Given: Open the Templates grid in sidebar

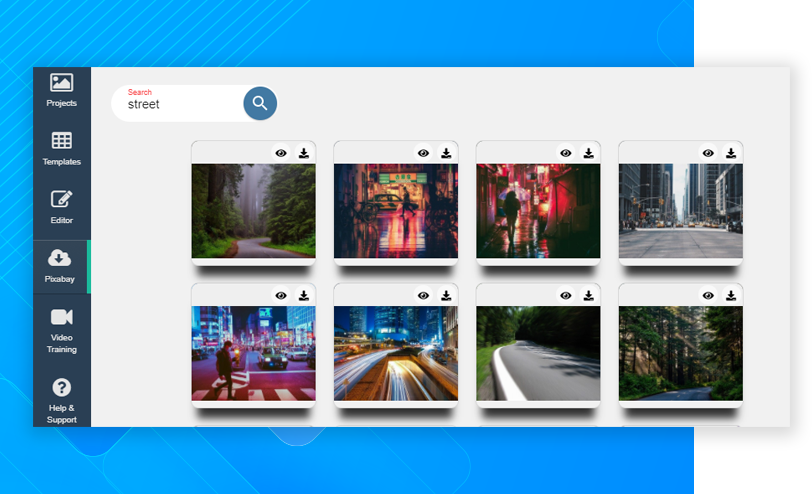Looking at the screenshot, I should [x=62, y=149].
